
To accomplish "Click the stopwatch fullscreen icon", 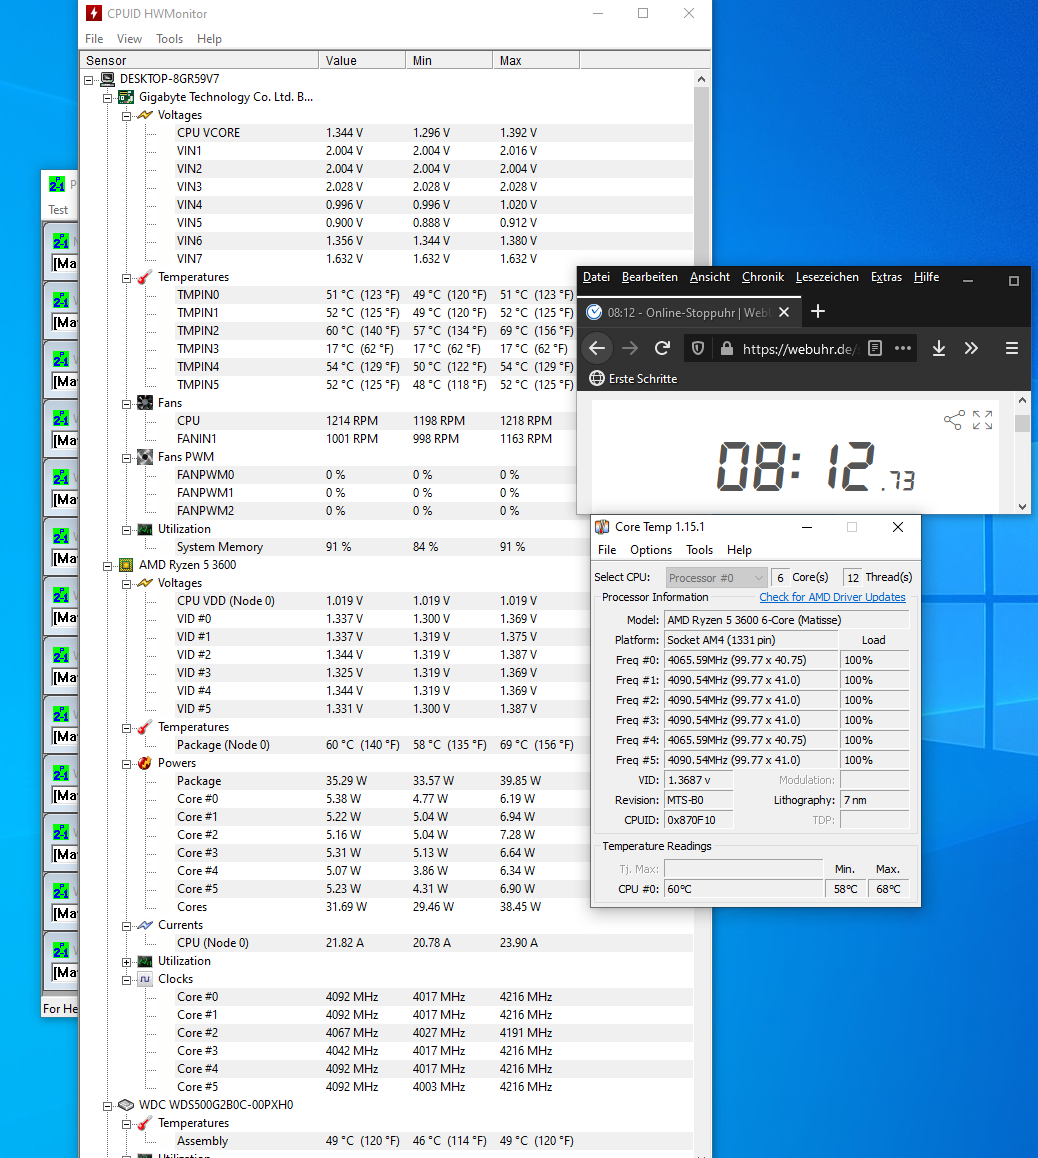I will [983, 420].
